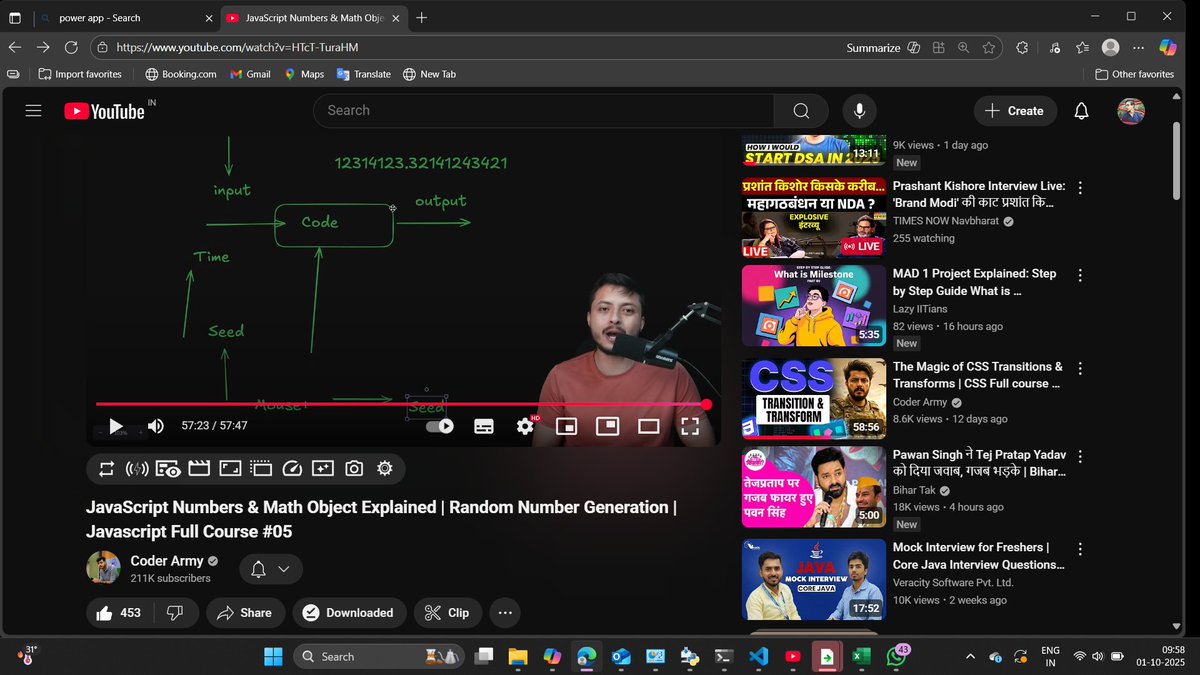Toggle theater mode
Viewport: 1200px width, 675px height.
[x=649, y=426]
